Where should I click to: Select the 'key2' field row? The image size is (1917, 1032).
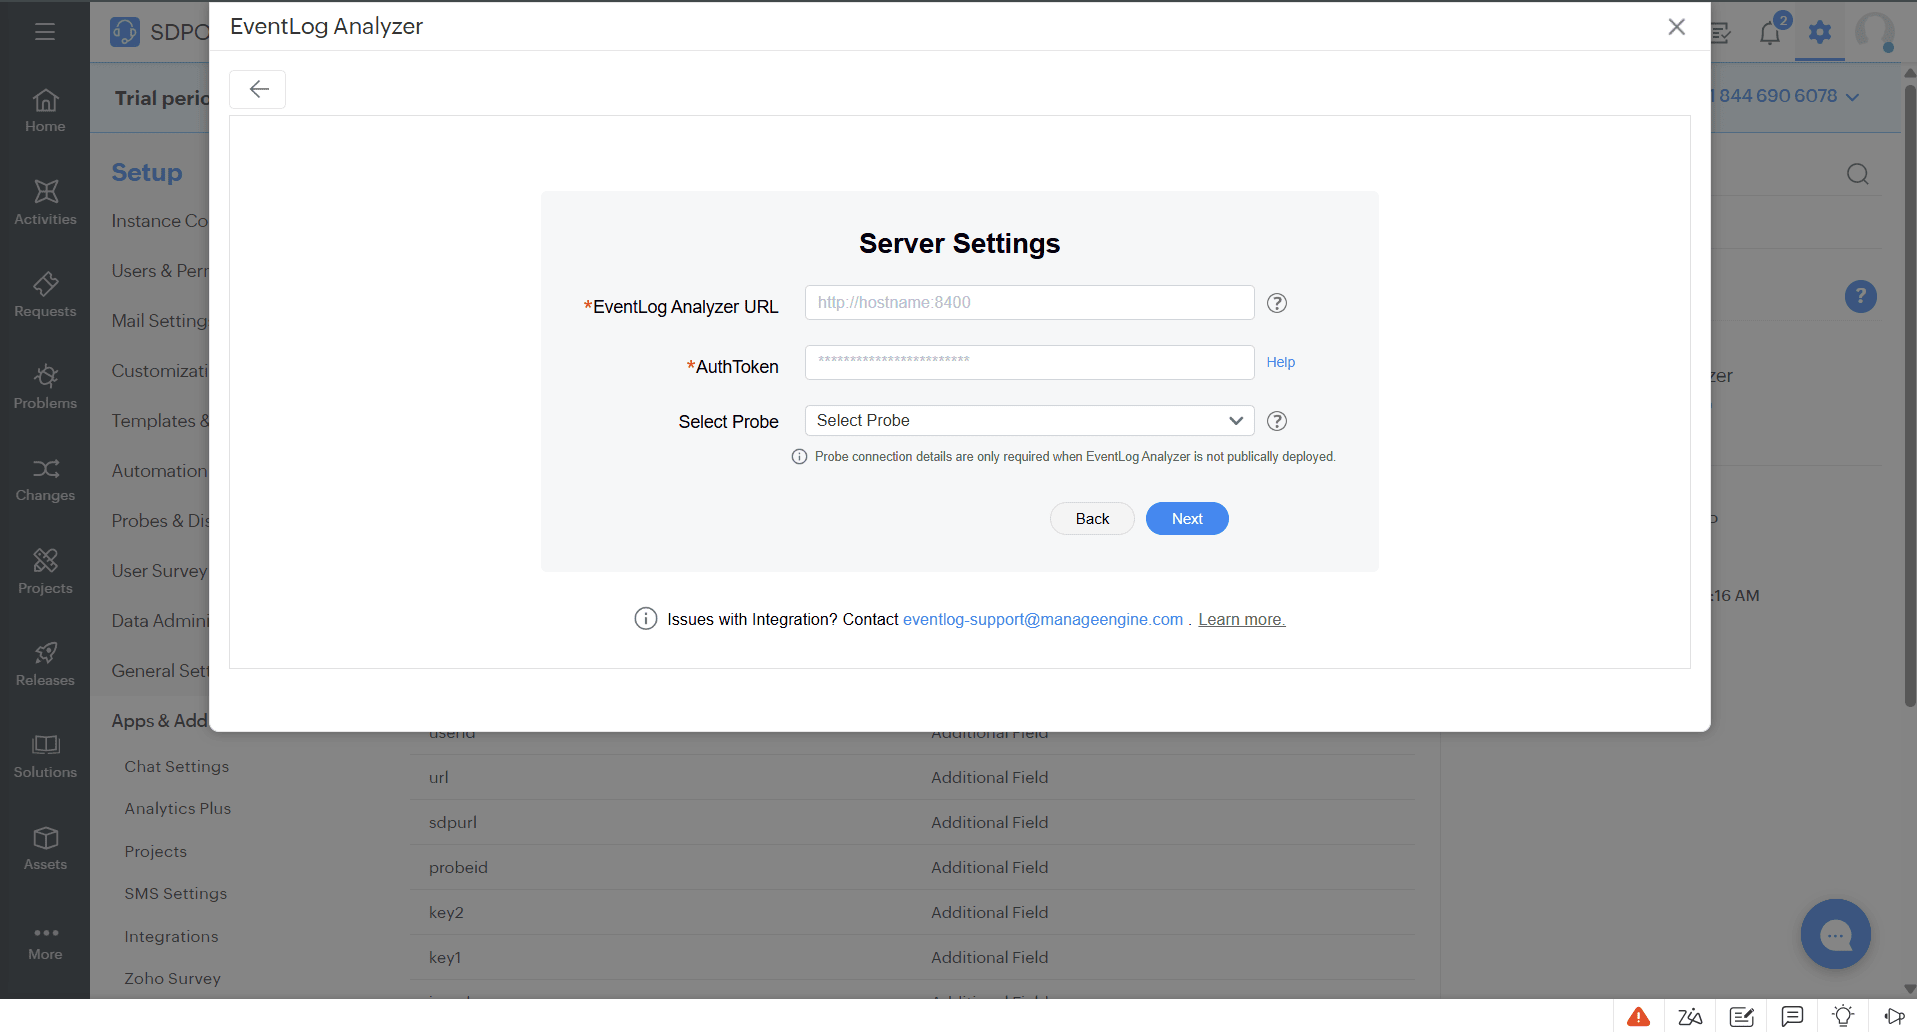pos(913,912)
